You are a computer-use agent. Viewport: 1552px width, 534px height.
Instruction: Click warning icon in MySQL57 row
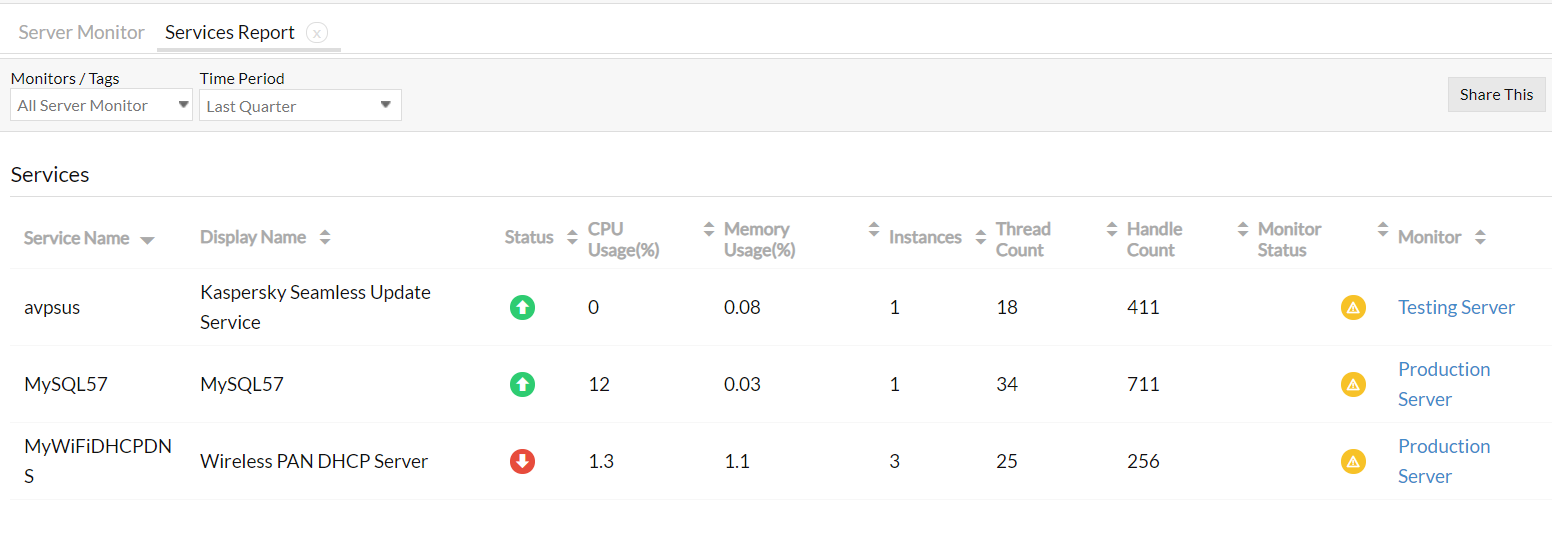(1353, 384)
